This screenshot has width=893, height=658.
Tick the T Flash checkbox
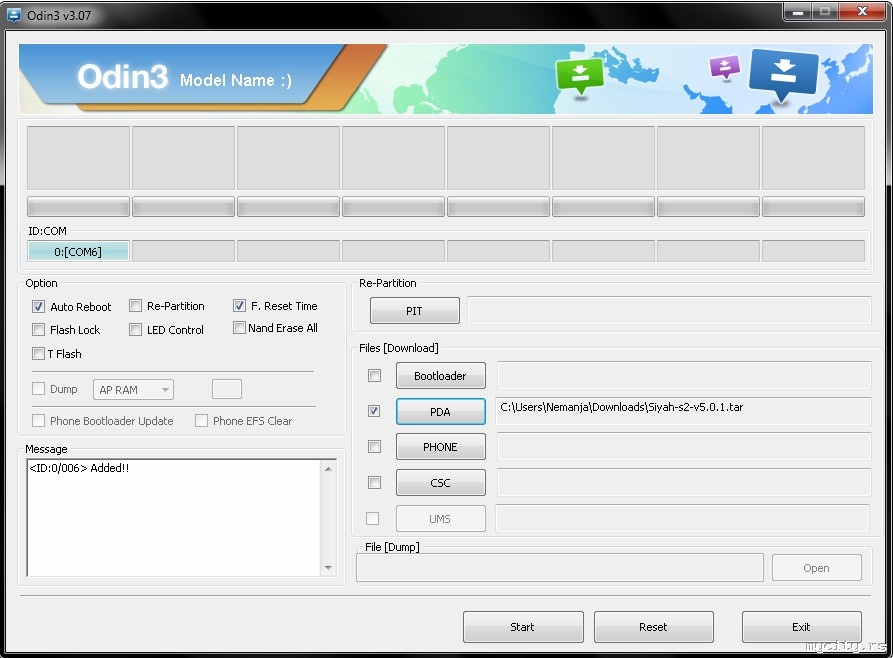point(38,354)
